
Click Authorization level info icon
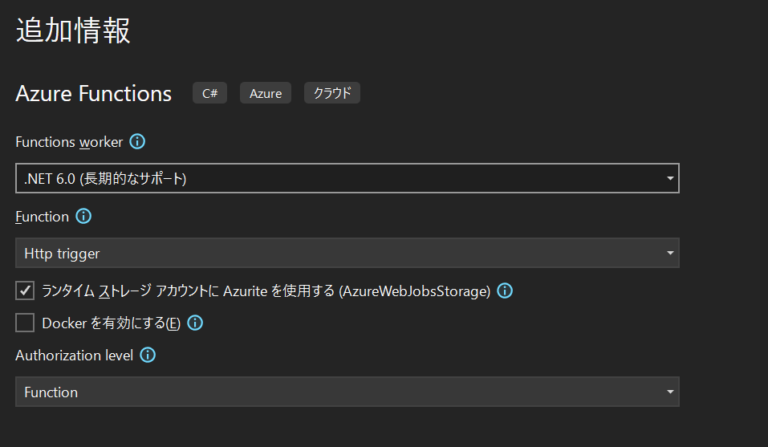tap(147, 355)
